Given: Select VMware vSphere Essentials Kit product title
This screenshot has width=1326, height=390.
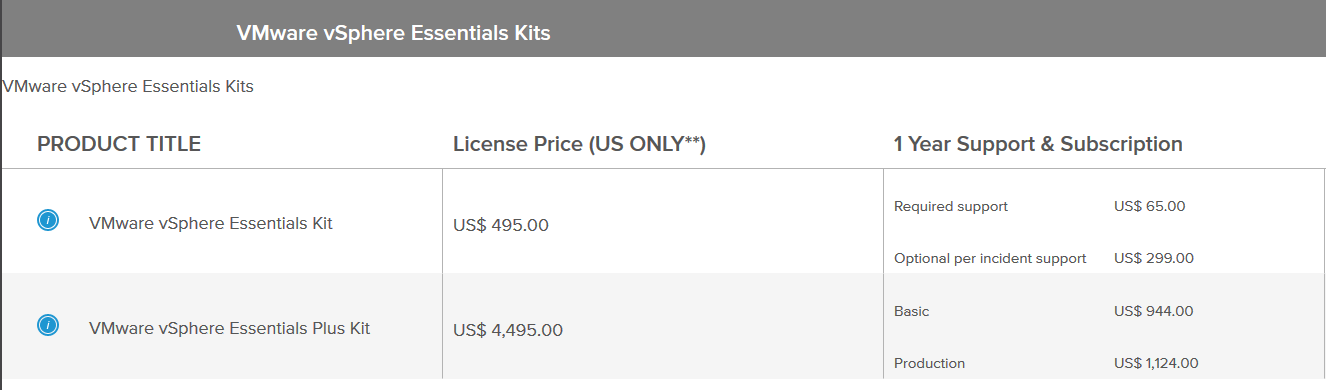Looking at the screenshot, I should tap(211, 224).
